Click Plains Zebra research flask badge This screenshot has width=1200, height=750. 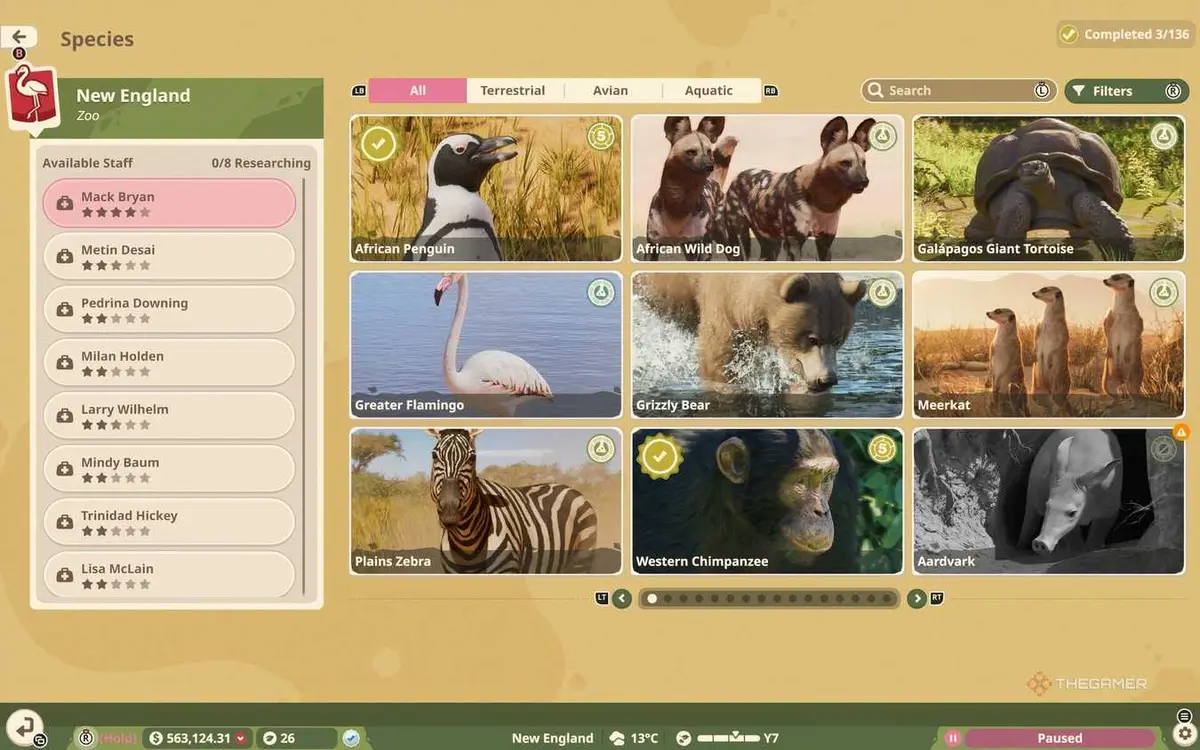600,448
